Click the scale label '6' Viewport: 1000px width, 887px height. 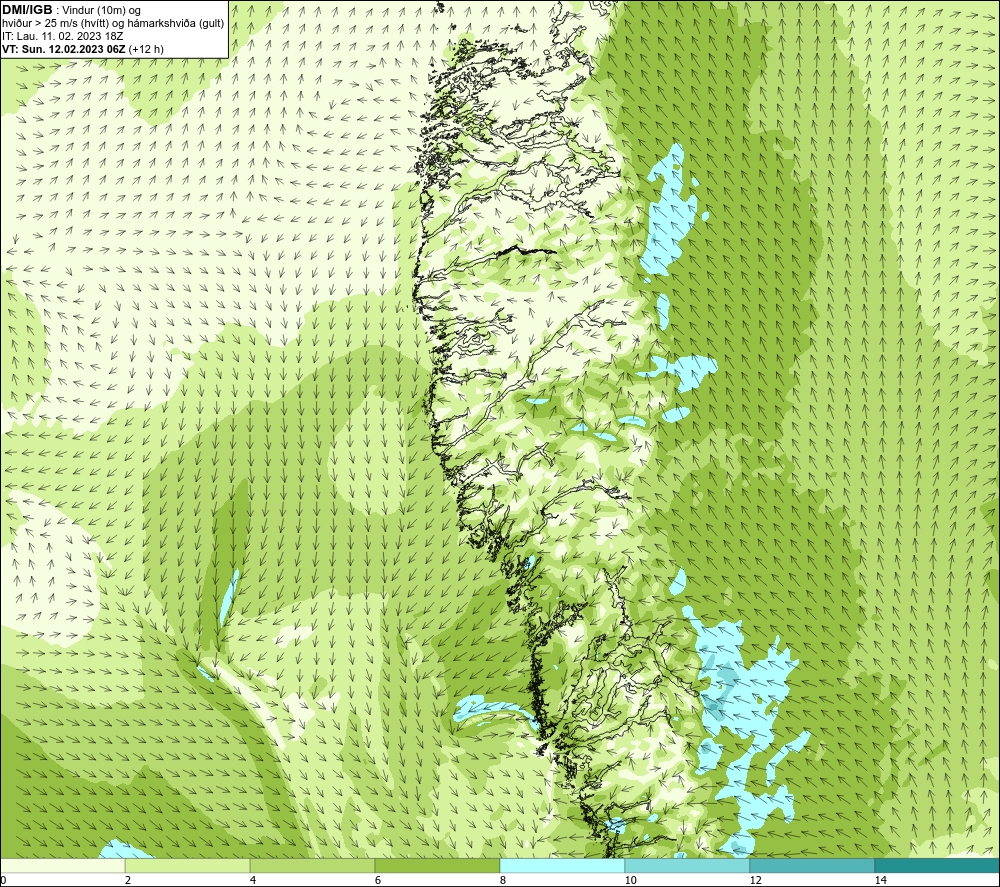click(x=378, y=880)
